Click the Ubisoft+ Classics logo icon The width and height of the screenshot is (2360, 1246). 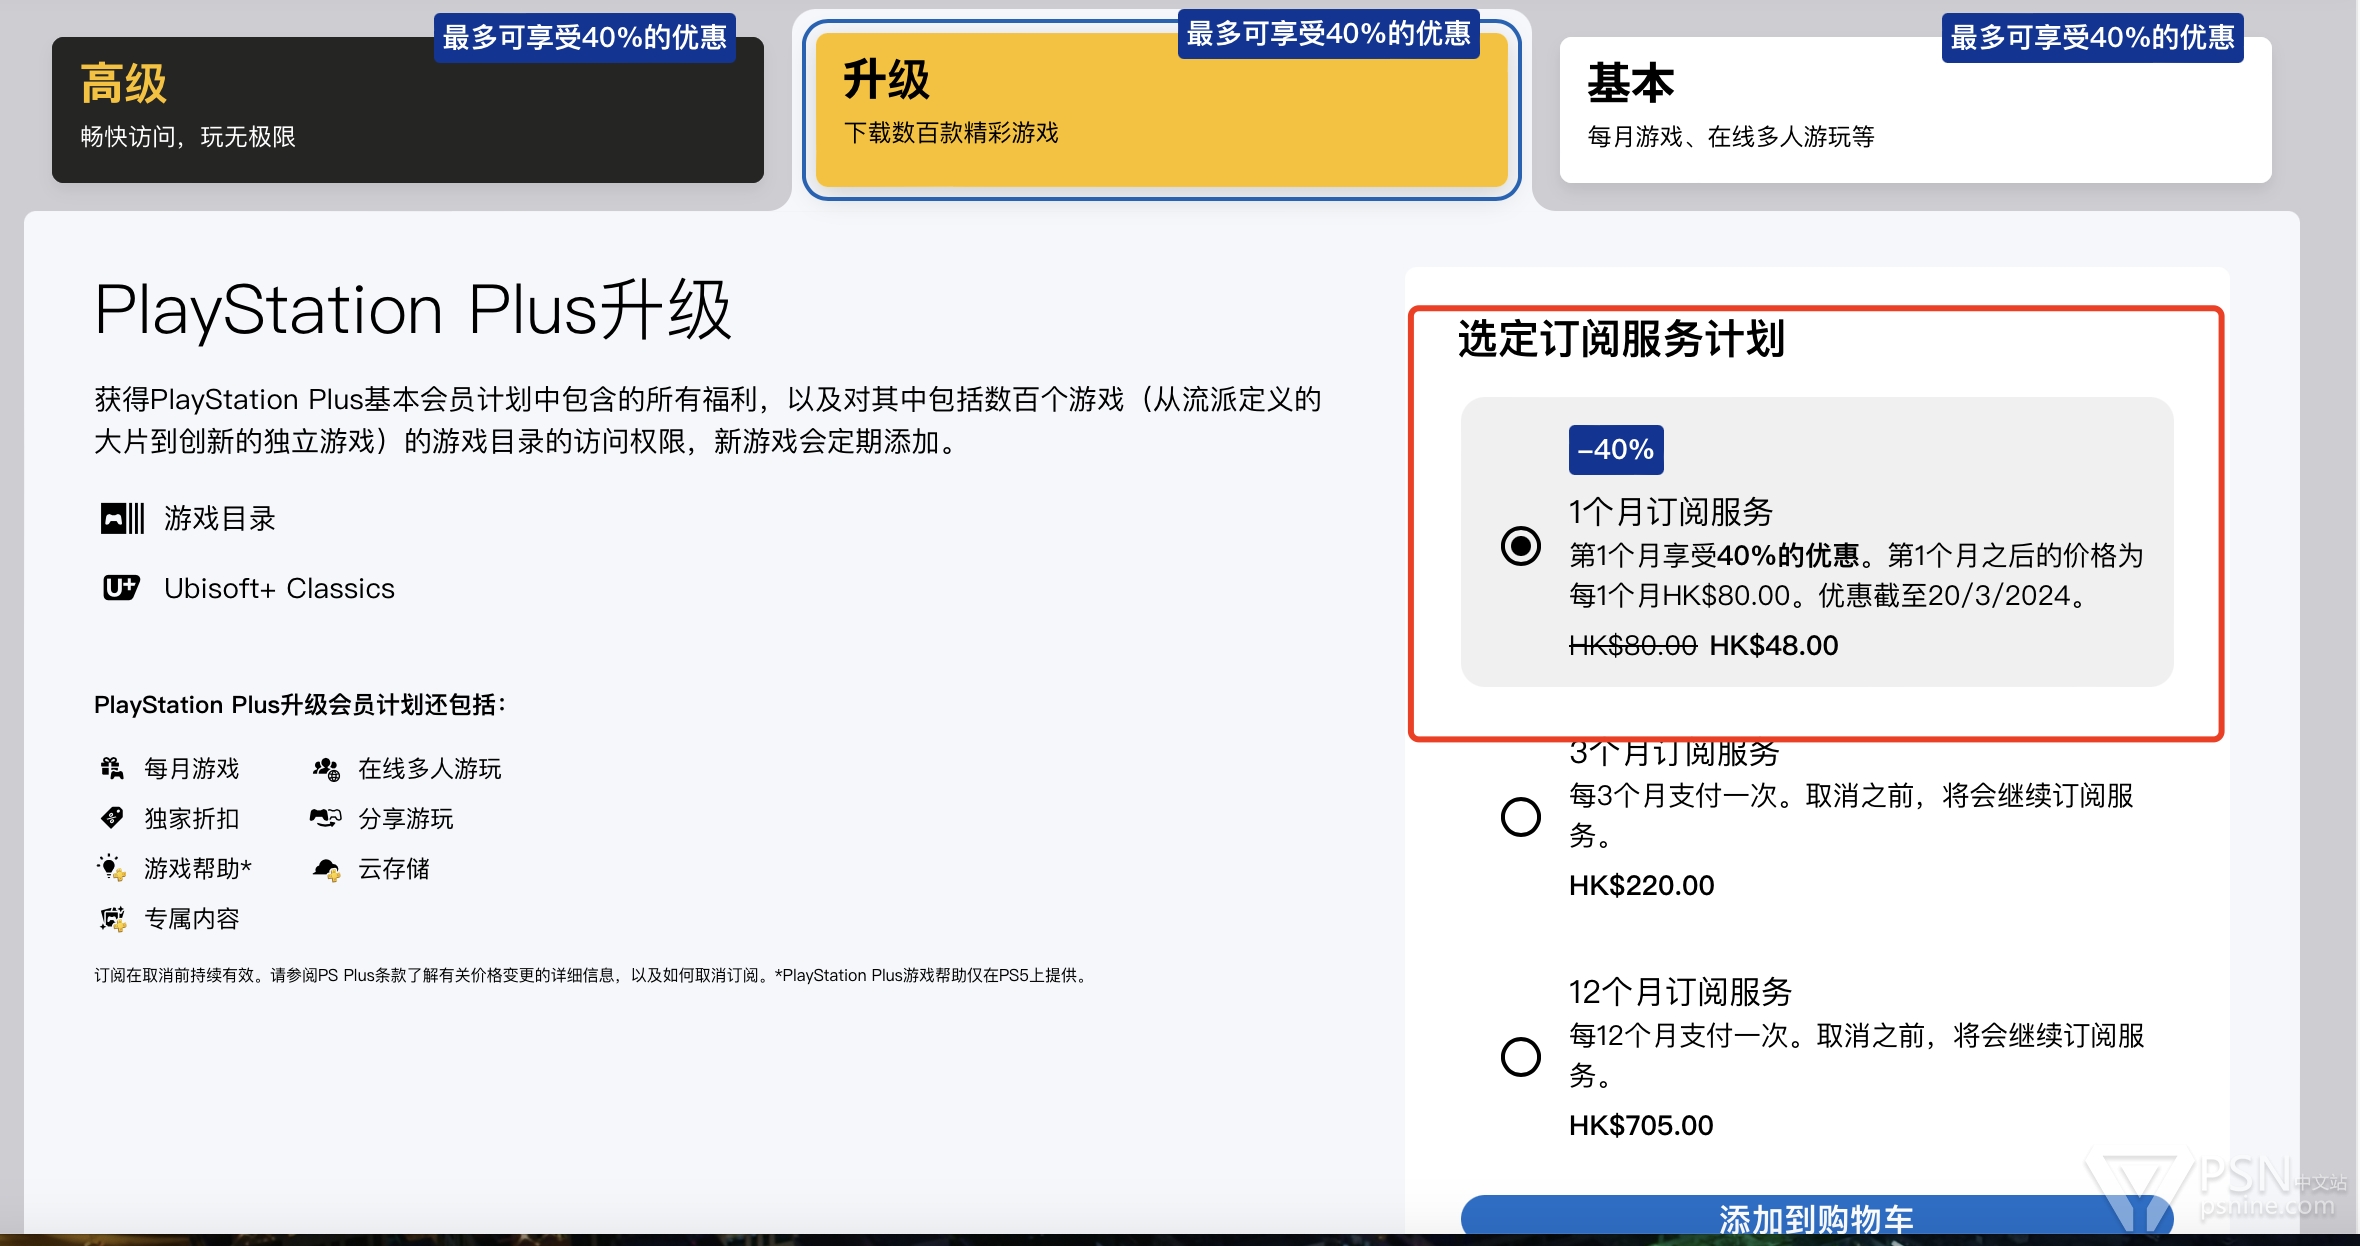coord(121,588)
